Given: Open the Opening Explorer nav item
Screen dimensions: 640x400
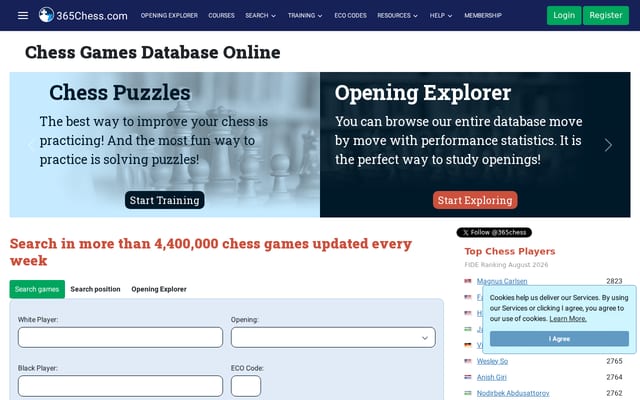Looking at the screenshot, I should pyautogui.click(x=169, y=16).
